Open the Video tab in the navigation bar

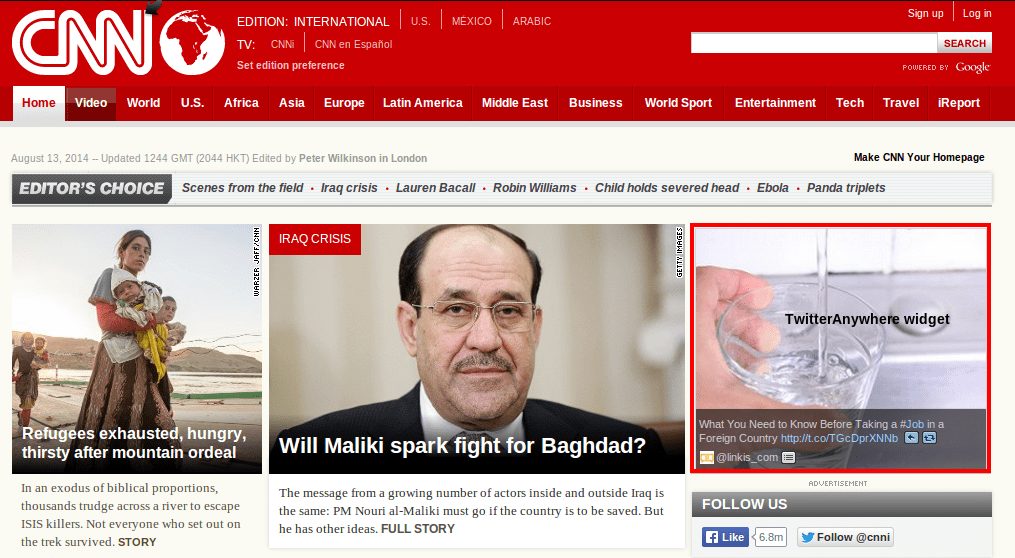pos(91,103)
